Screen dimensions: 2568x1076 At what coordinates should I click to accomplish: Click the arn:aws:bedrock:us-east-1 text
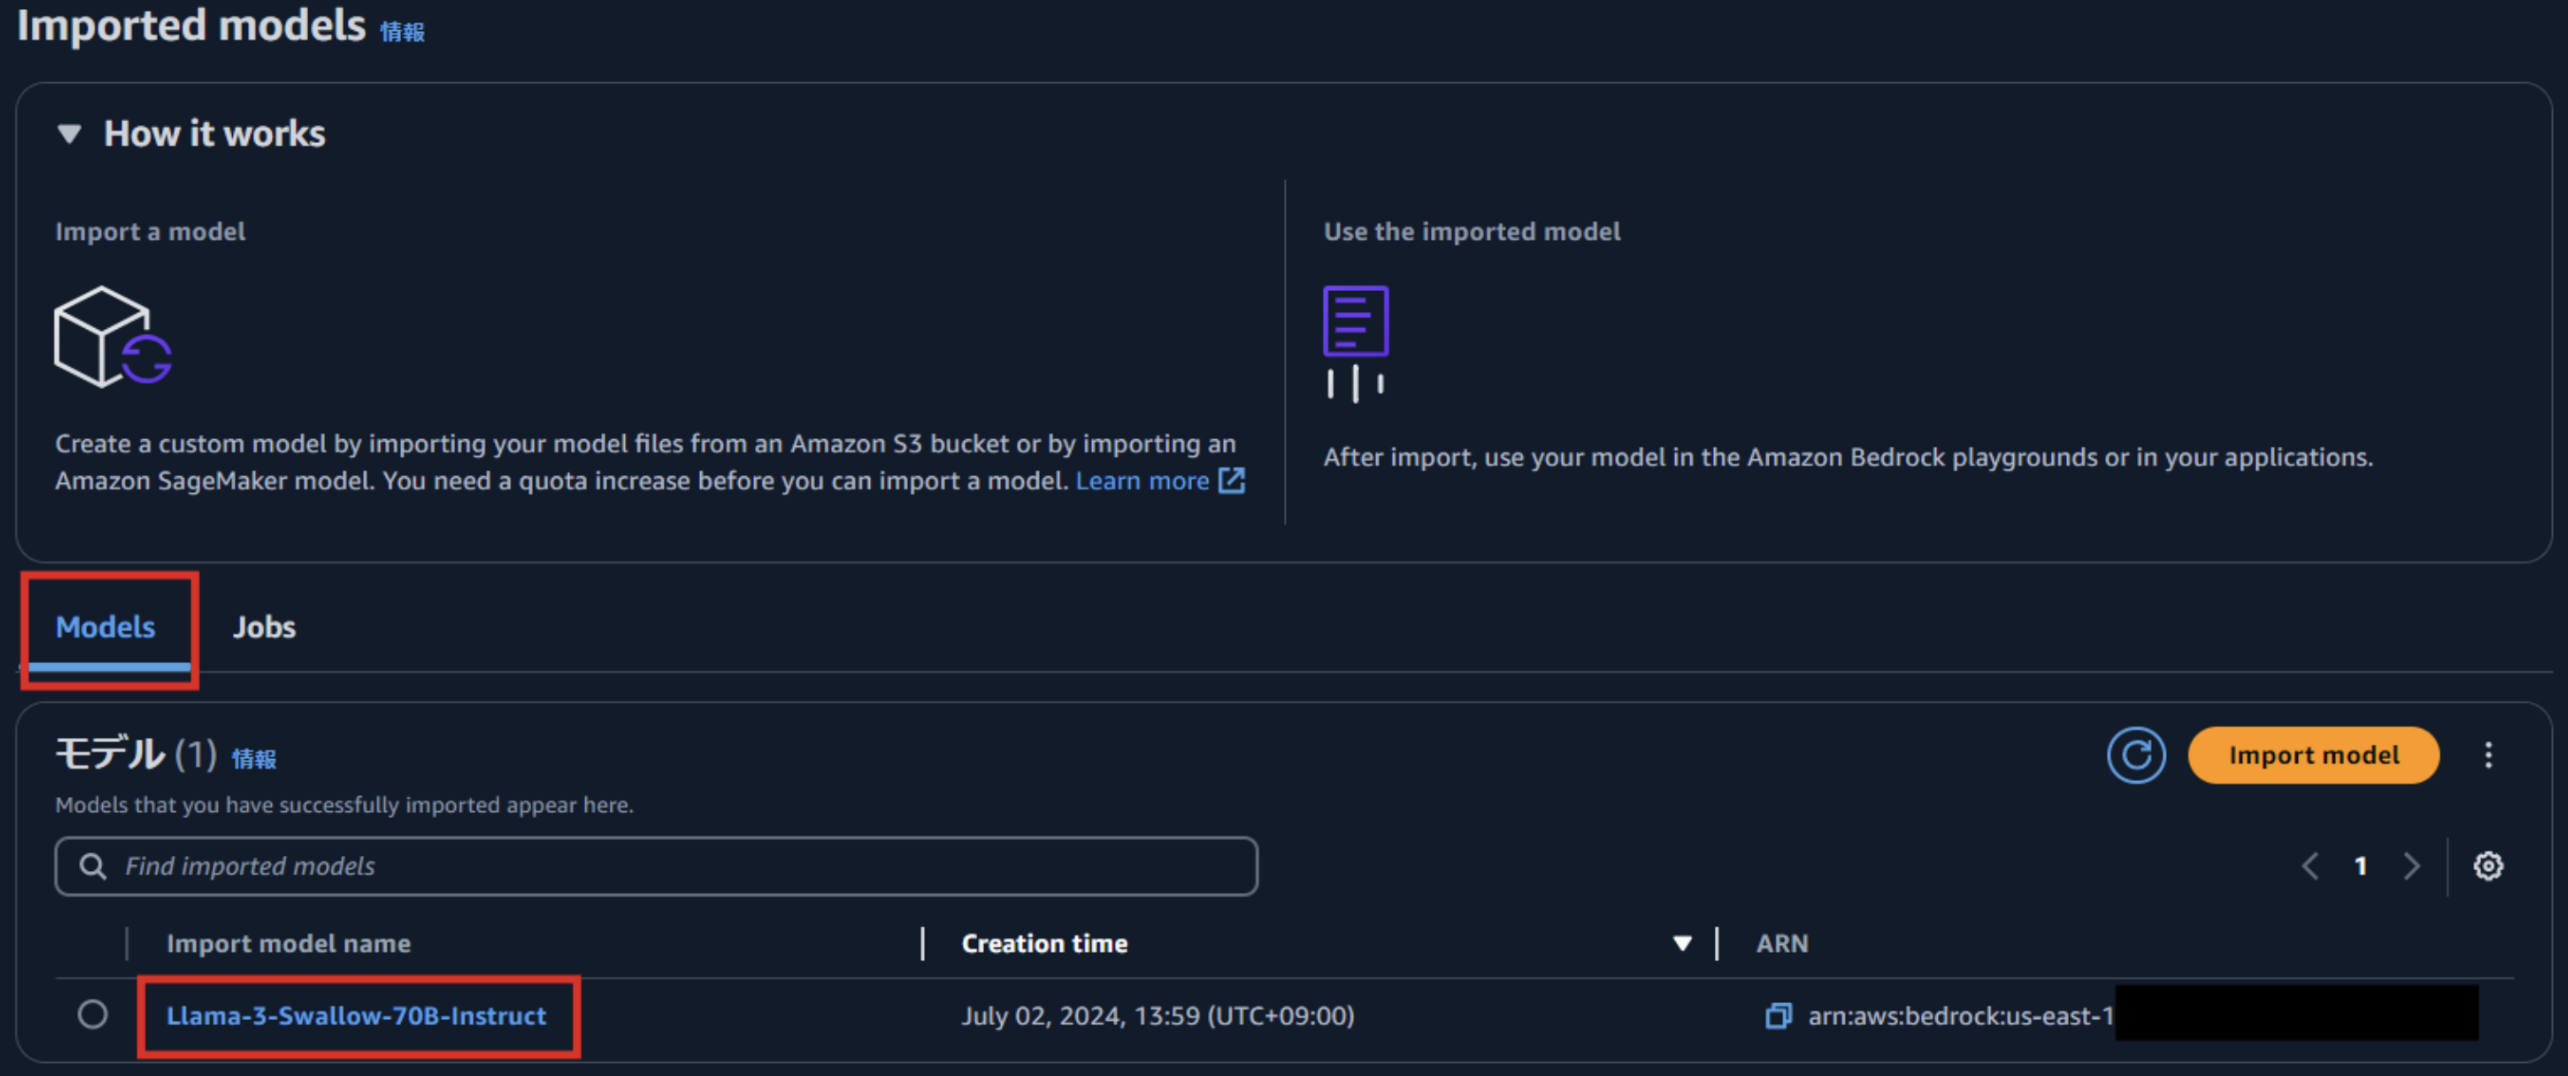[x=1961, y=1016]
